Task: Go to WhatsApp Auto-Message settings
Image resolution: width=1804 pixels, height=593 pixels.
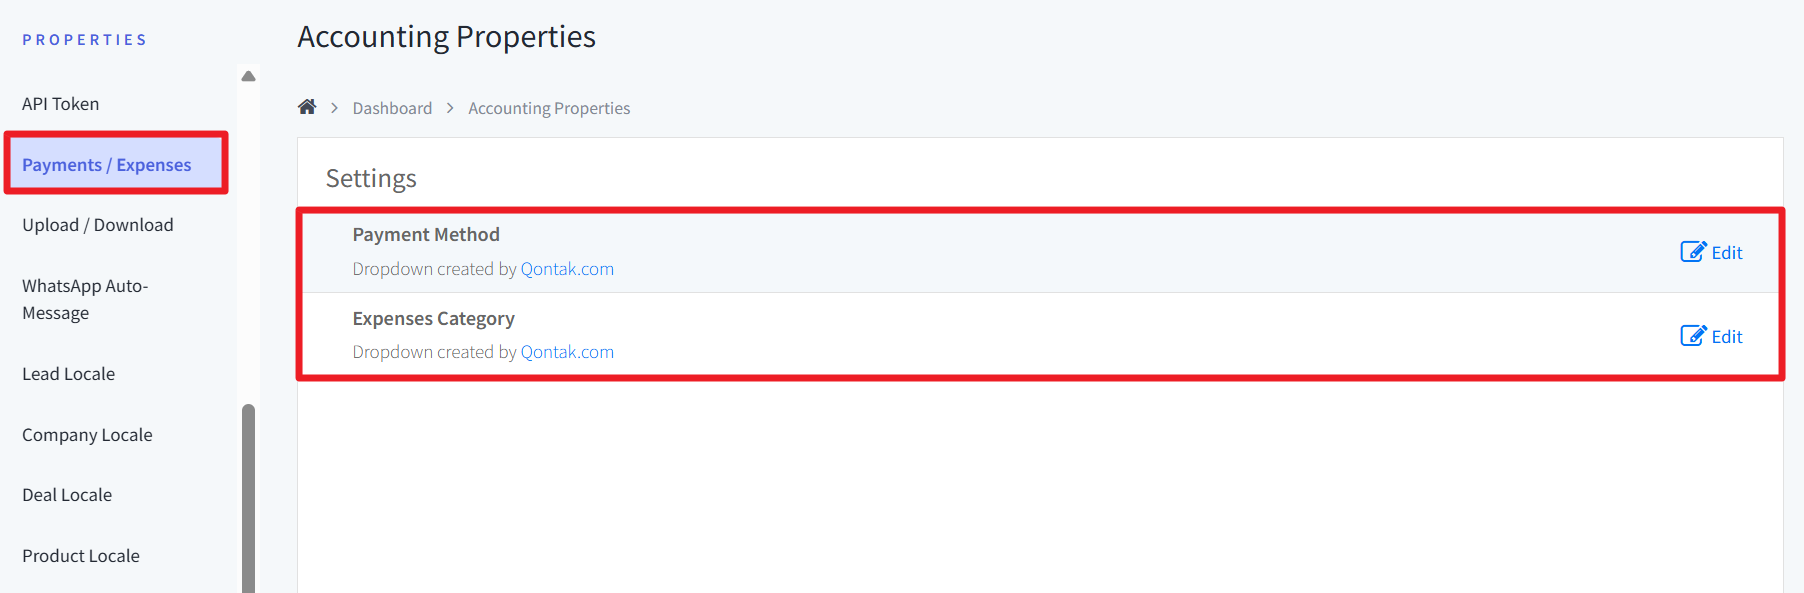Action: [85, 299]
